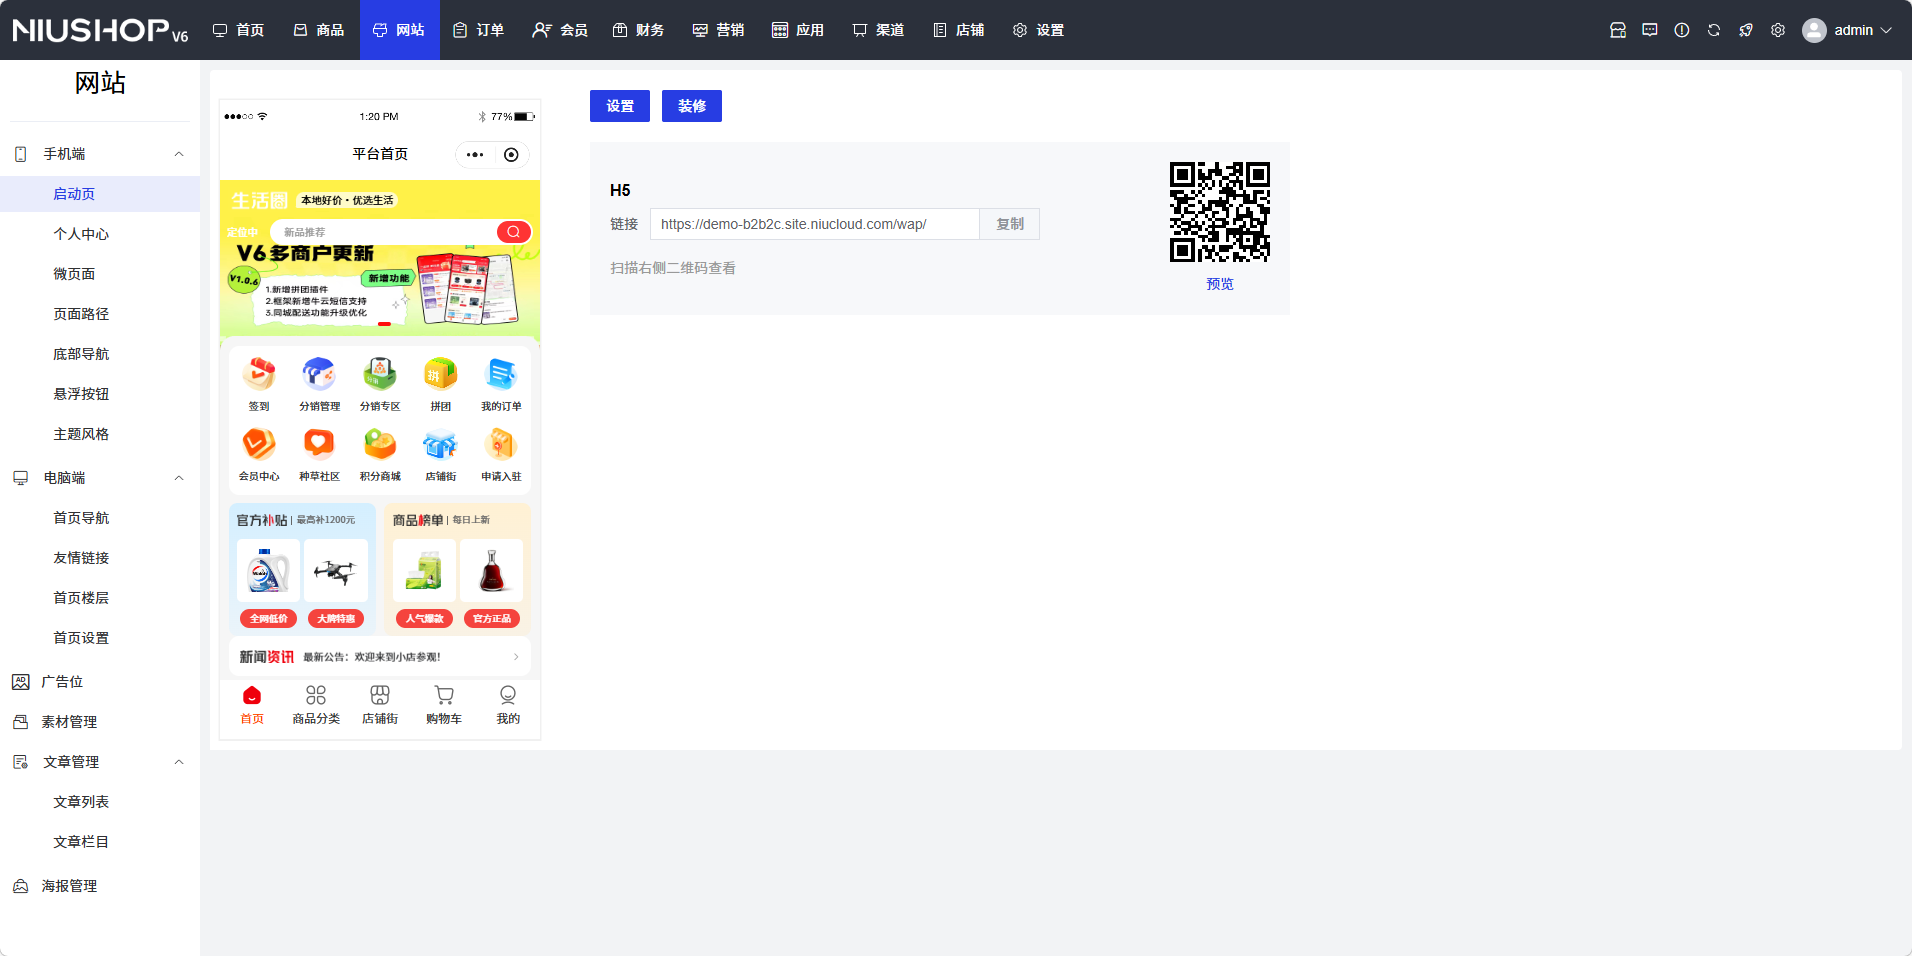Open the 营销 top navigation menu
Image resolution: width=1912 pixels, height=956 pixels.
click(x=719, y=30)
